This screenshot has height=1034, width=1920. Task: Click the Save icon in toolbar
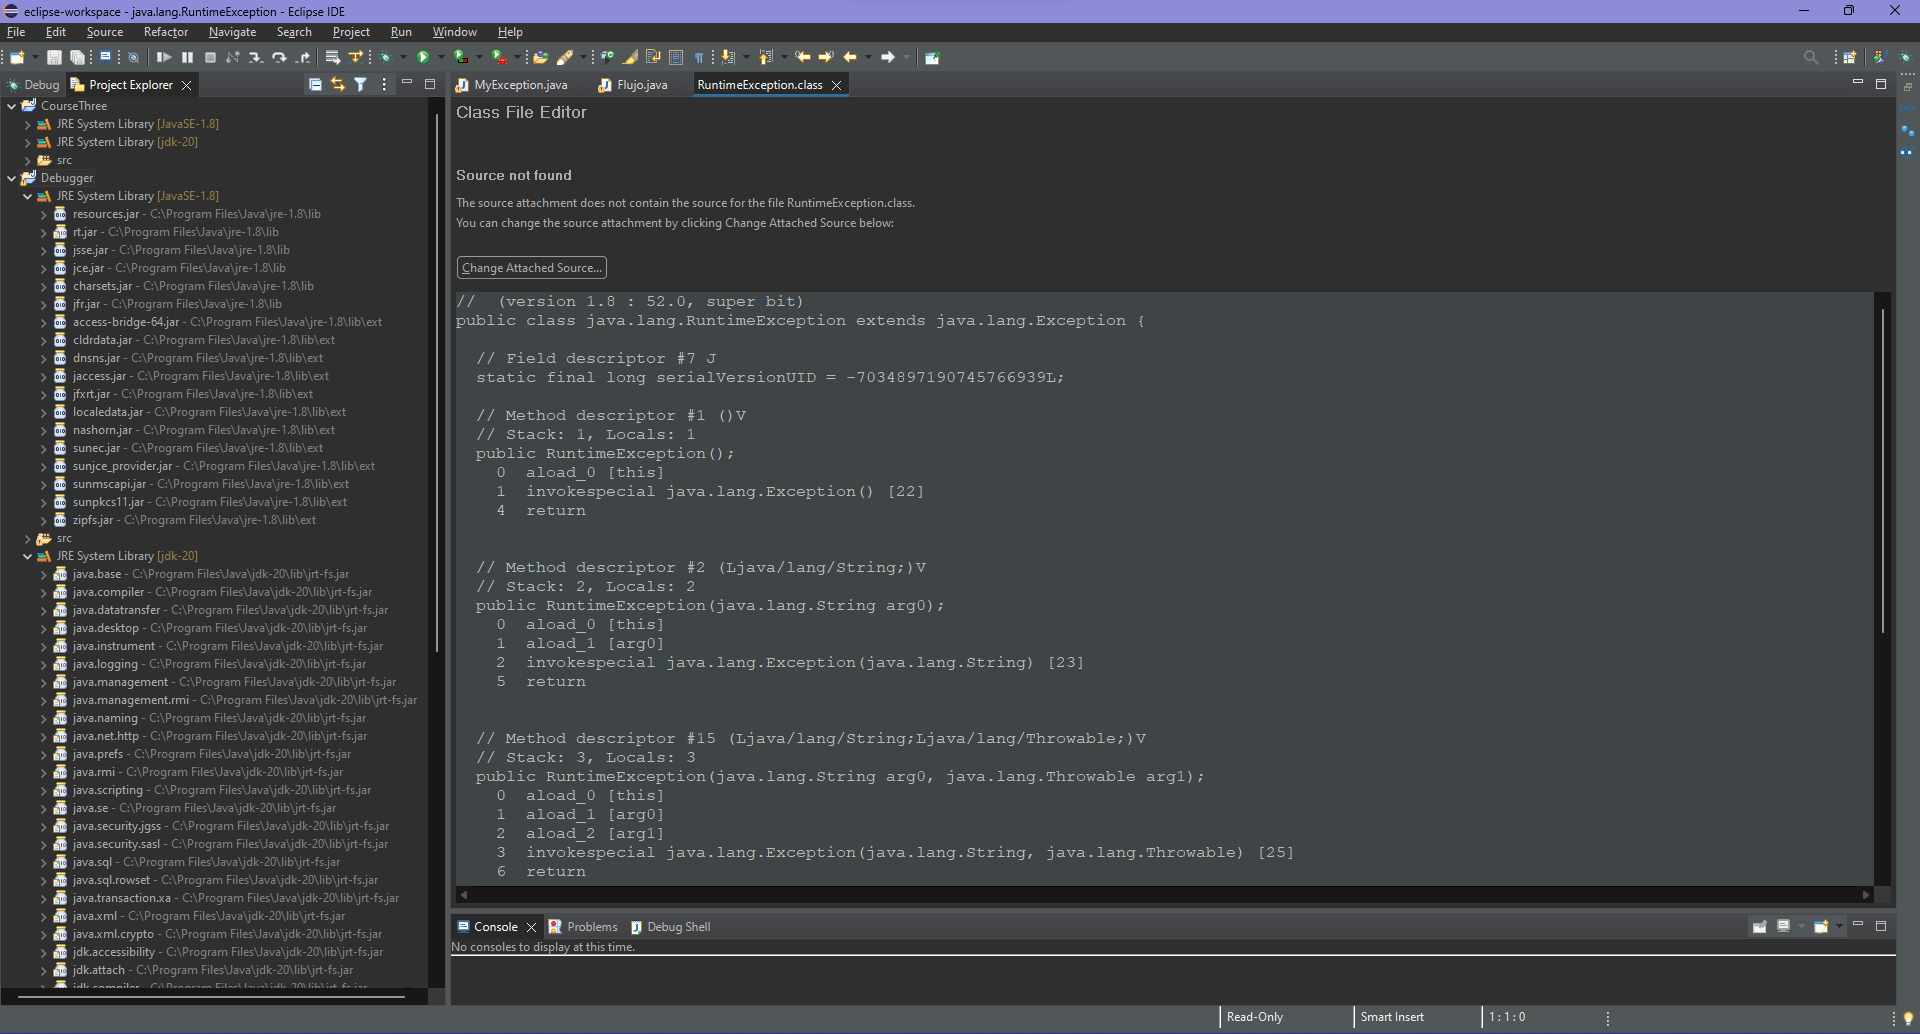point(54,57)
